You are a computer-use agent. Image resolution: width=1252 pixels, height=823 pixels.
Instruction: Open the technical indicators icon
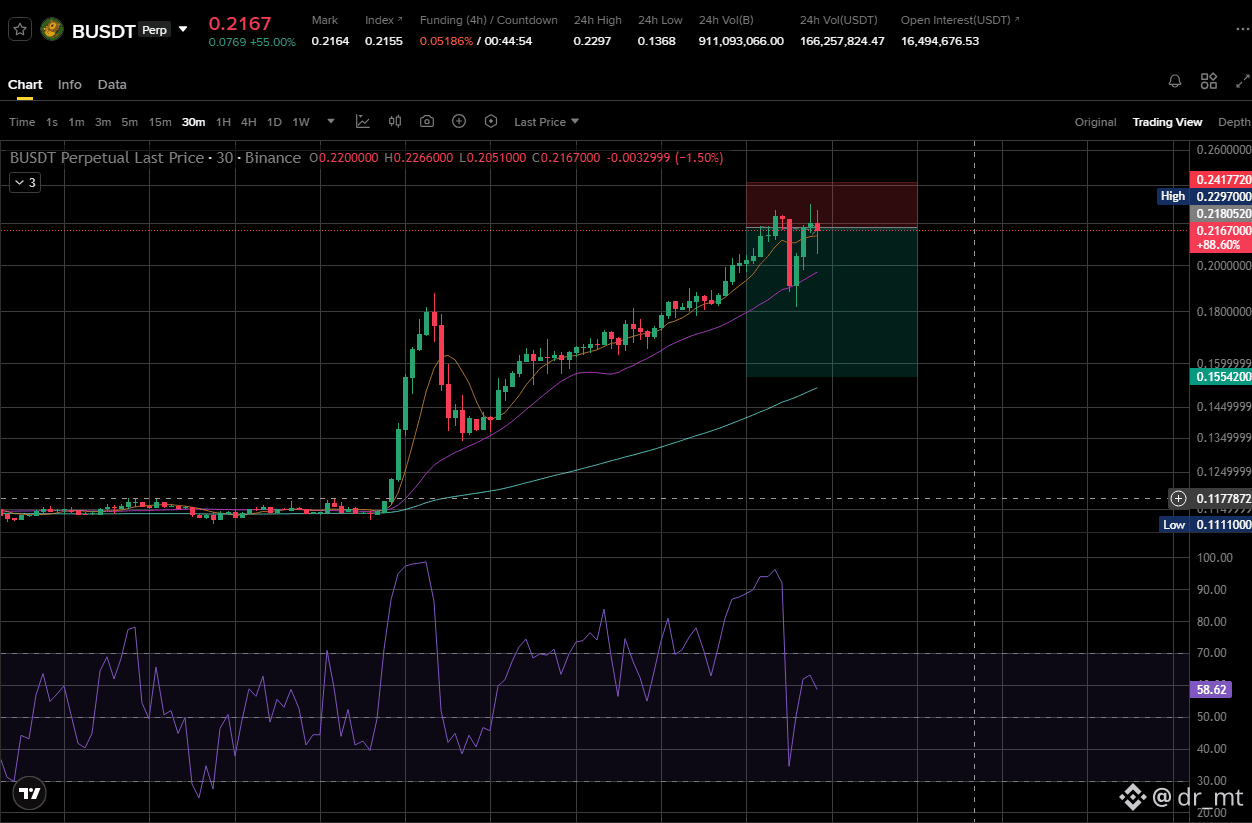point(363,122)
